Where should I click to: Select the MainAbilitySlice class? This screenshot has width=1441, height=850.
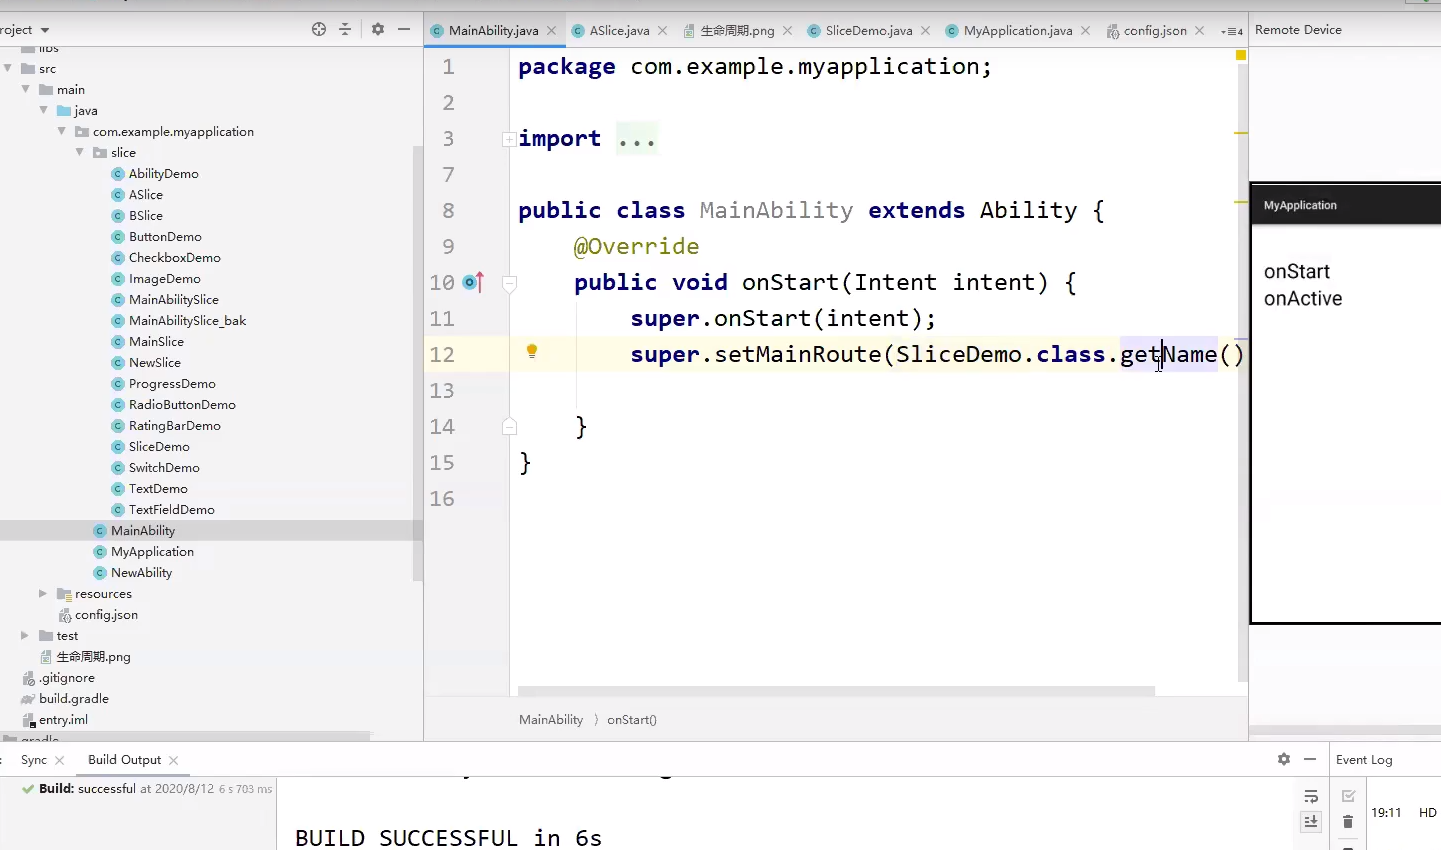[x=173, y=300]
